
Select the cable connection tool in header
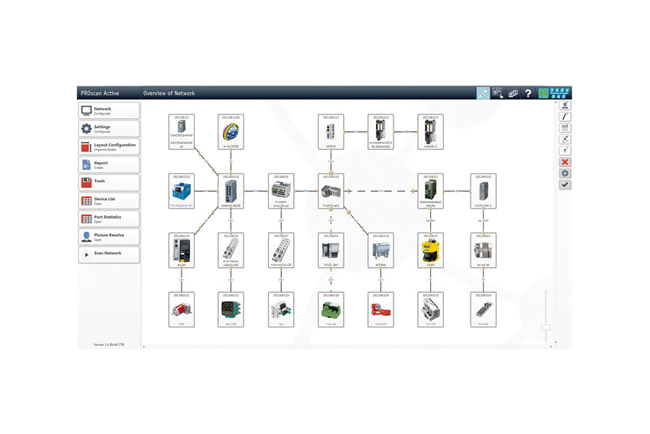[483, 93]
